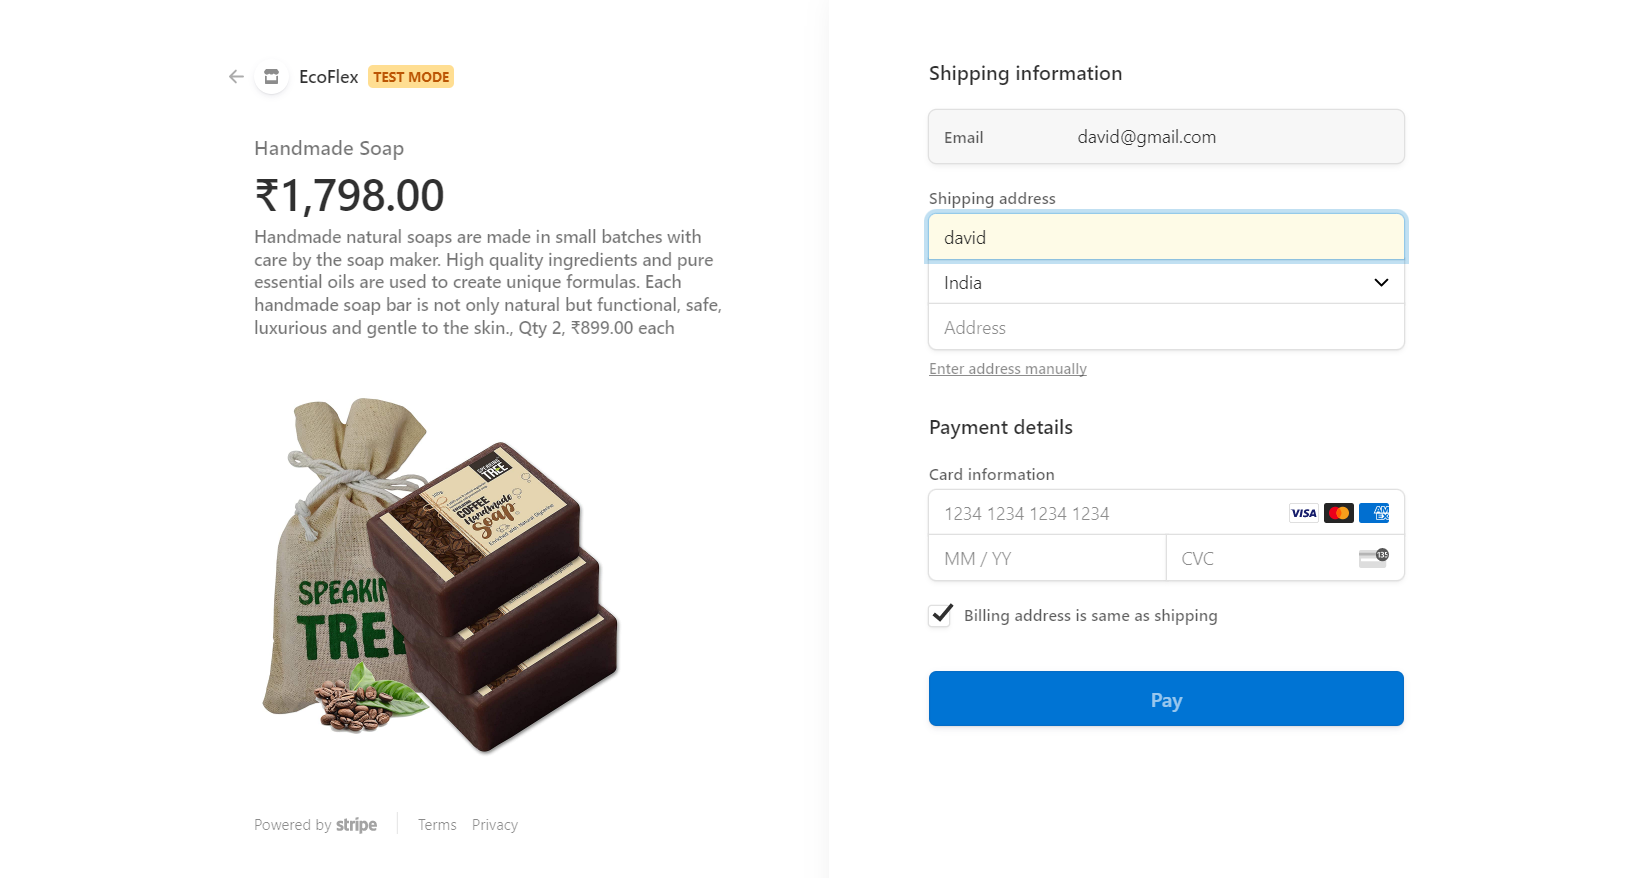Click Enter address manually link

tap(1007, 369)
